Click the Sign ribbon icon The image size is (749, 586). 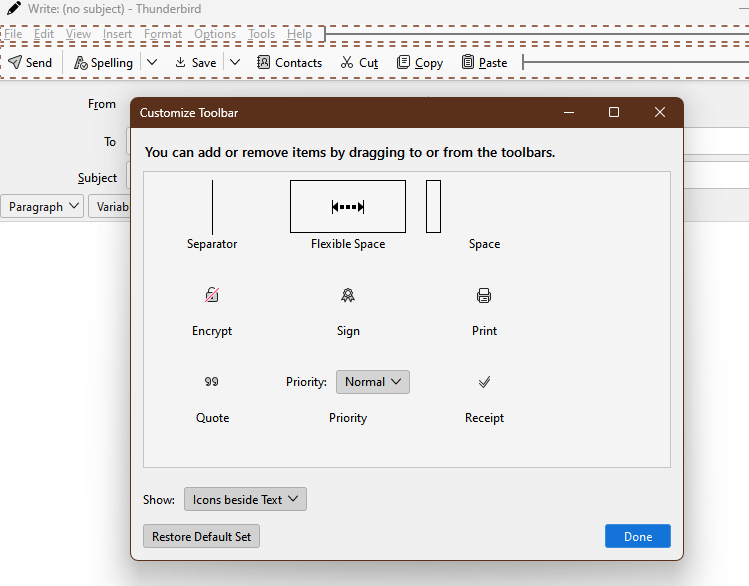pyautogui.click(x=348, y=295)
